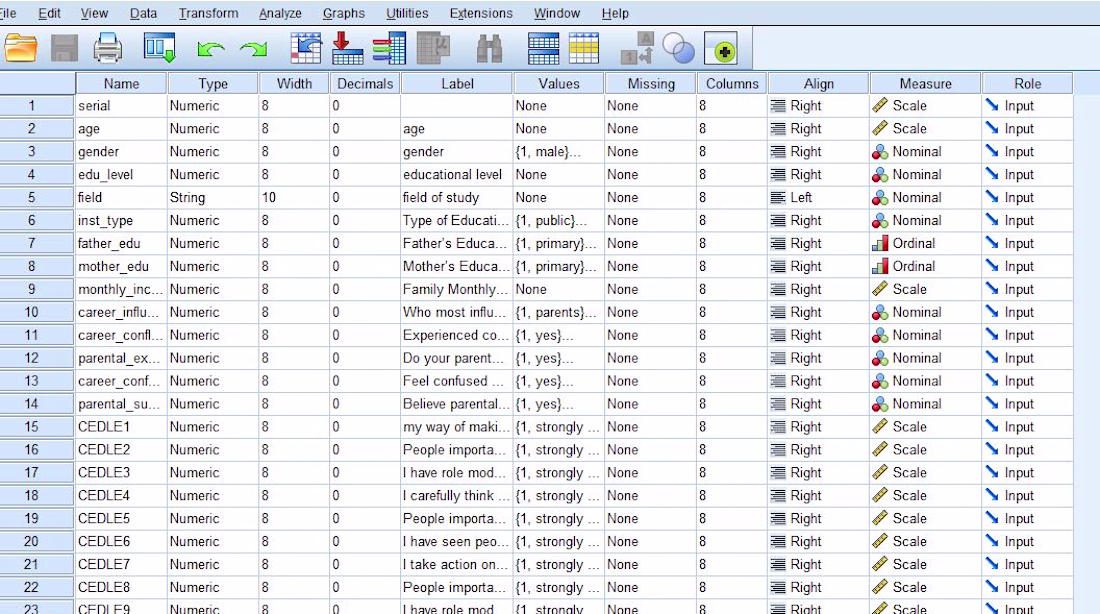Click the 'edu_level' variable name cell
The height and width of the screenshot is (614, 1100).
point(121,175)
